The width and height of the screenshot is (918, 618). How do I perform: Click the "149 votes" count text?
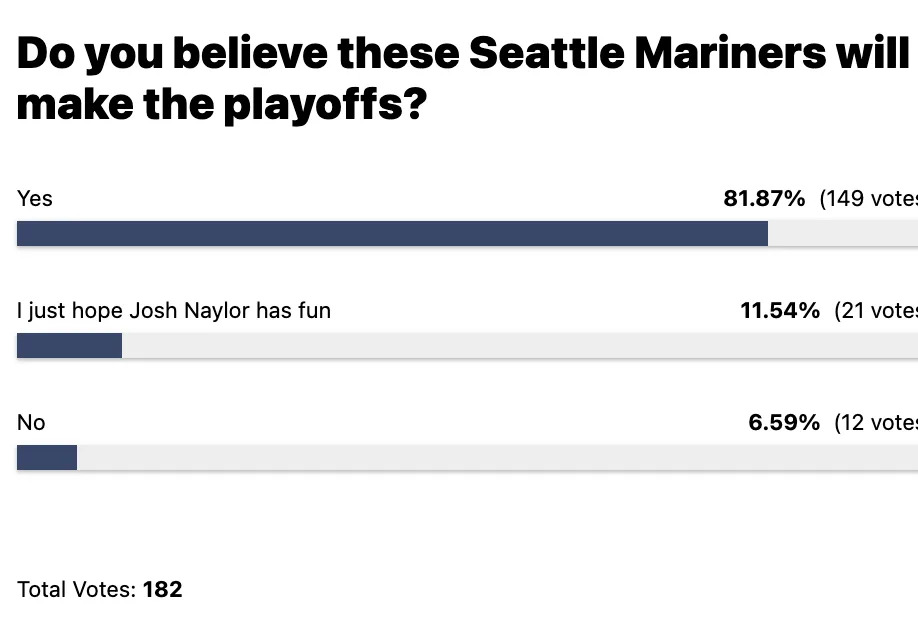click(x=868, y=198)
